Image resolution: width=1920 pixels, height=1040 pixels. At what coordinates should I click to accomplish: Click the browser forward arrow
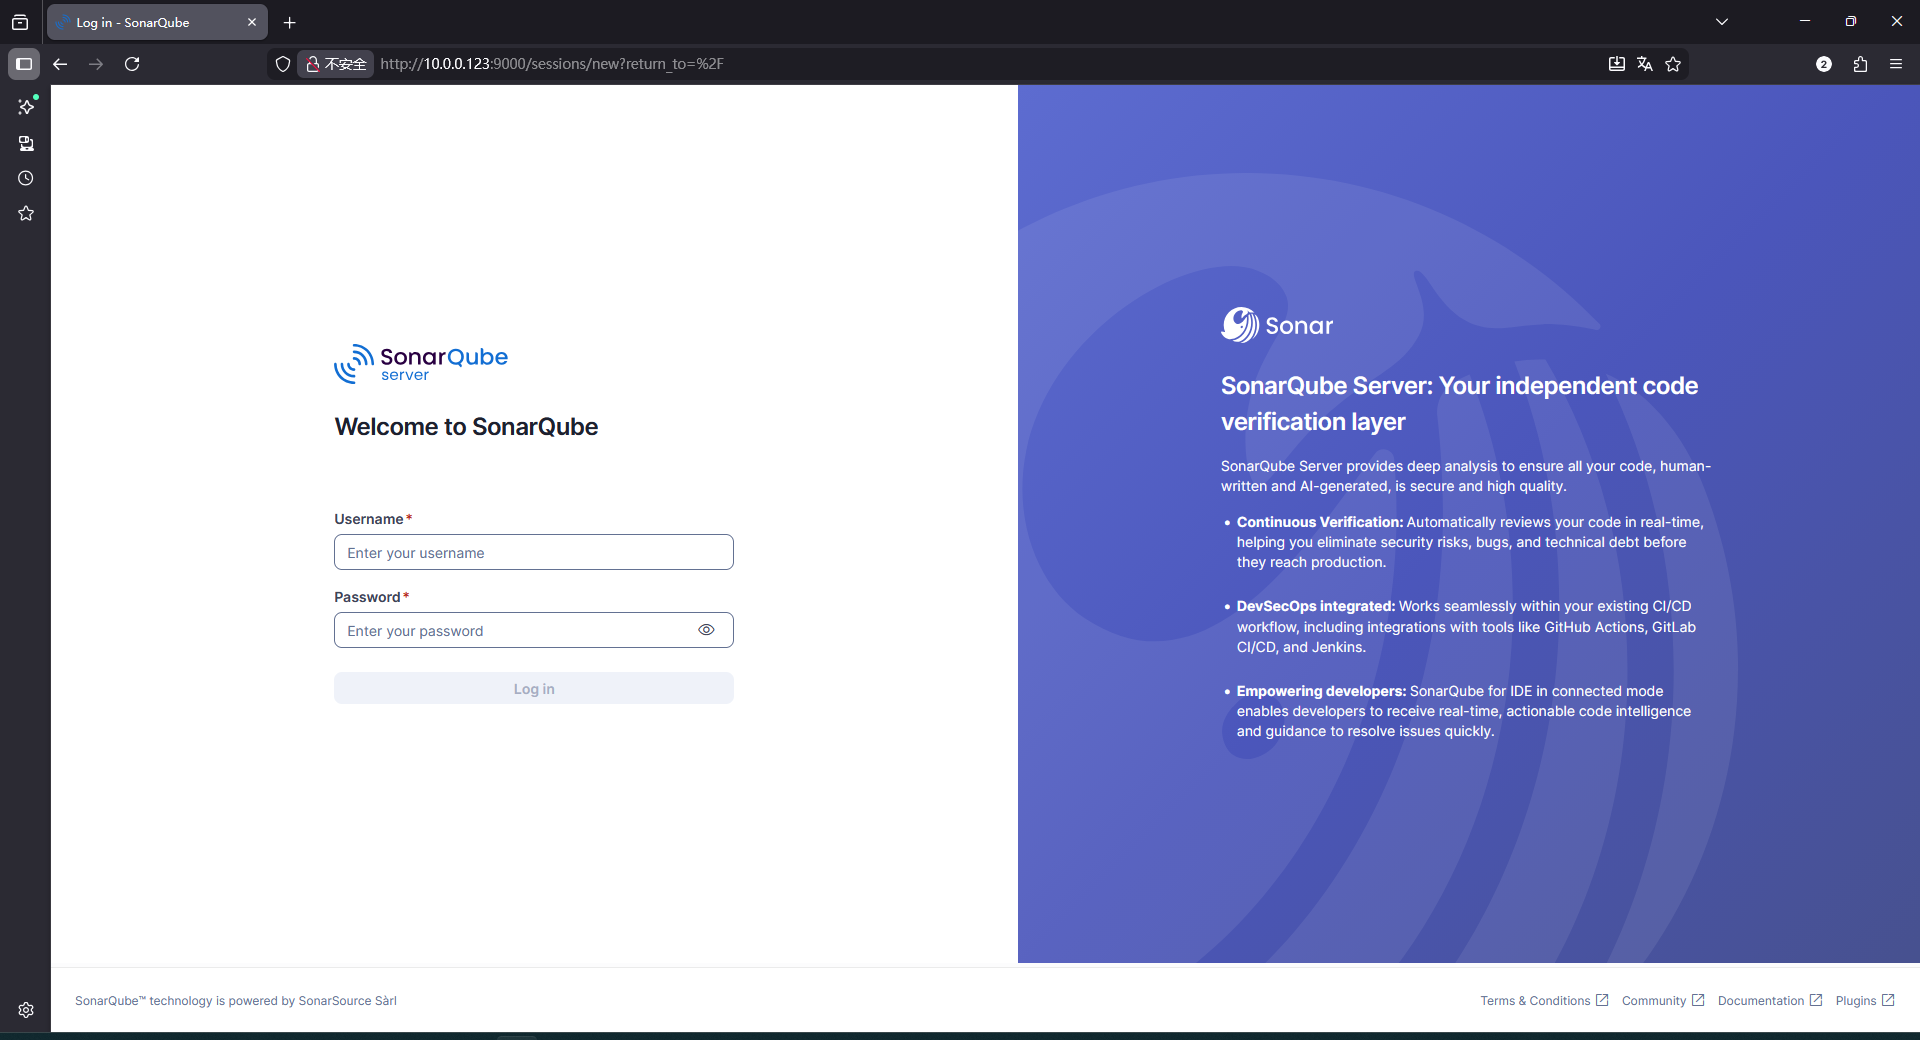coord(96,64)
